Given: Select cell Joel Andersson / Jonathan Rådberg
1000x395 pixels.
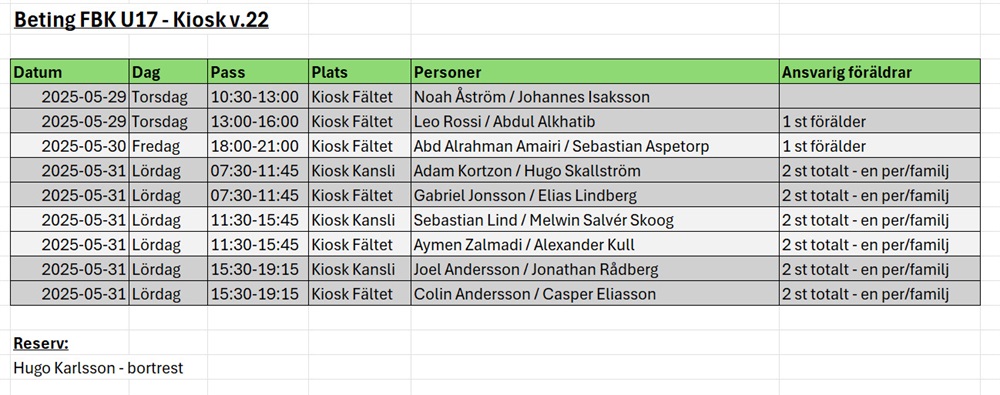Looking at the screenshot, I should click(595, 269).
